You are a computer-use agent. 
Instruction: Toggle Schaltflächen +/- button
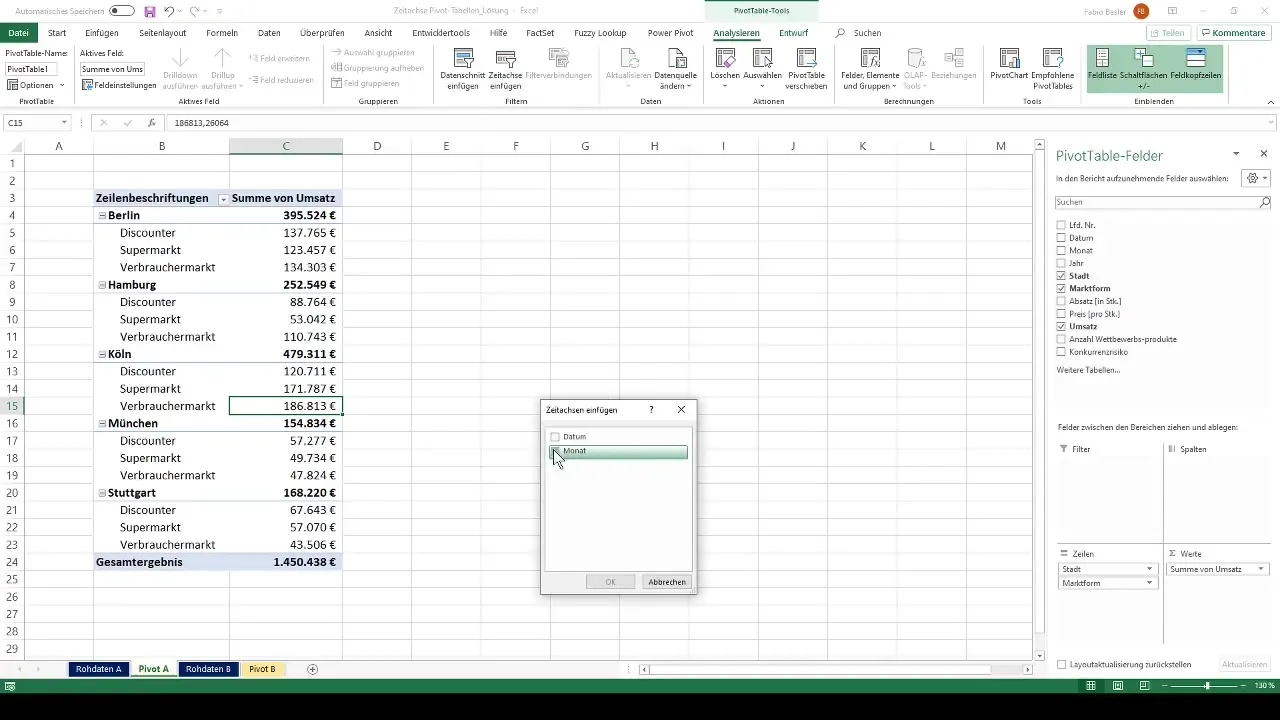coord(1143,68)
